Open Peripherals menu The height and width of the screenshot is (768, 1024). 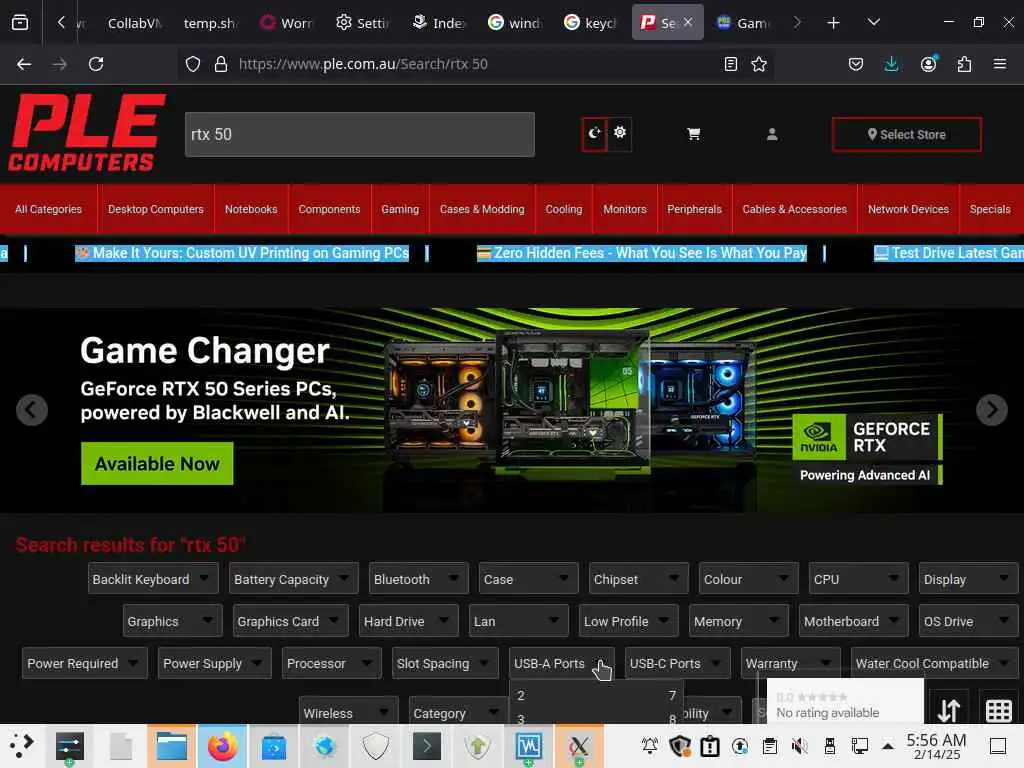point(694,209)
